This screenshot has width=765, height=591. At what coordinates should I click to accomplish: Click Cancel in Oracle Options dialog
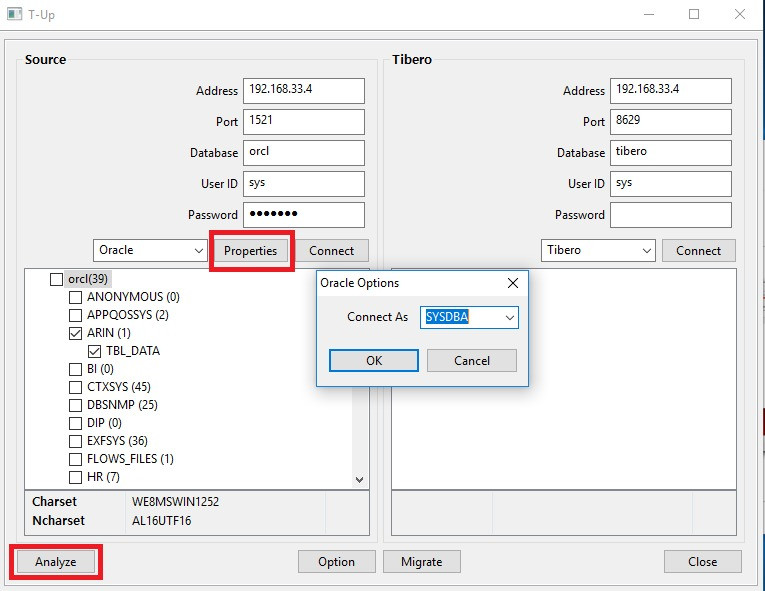coord(472,361)
